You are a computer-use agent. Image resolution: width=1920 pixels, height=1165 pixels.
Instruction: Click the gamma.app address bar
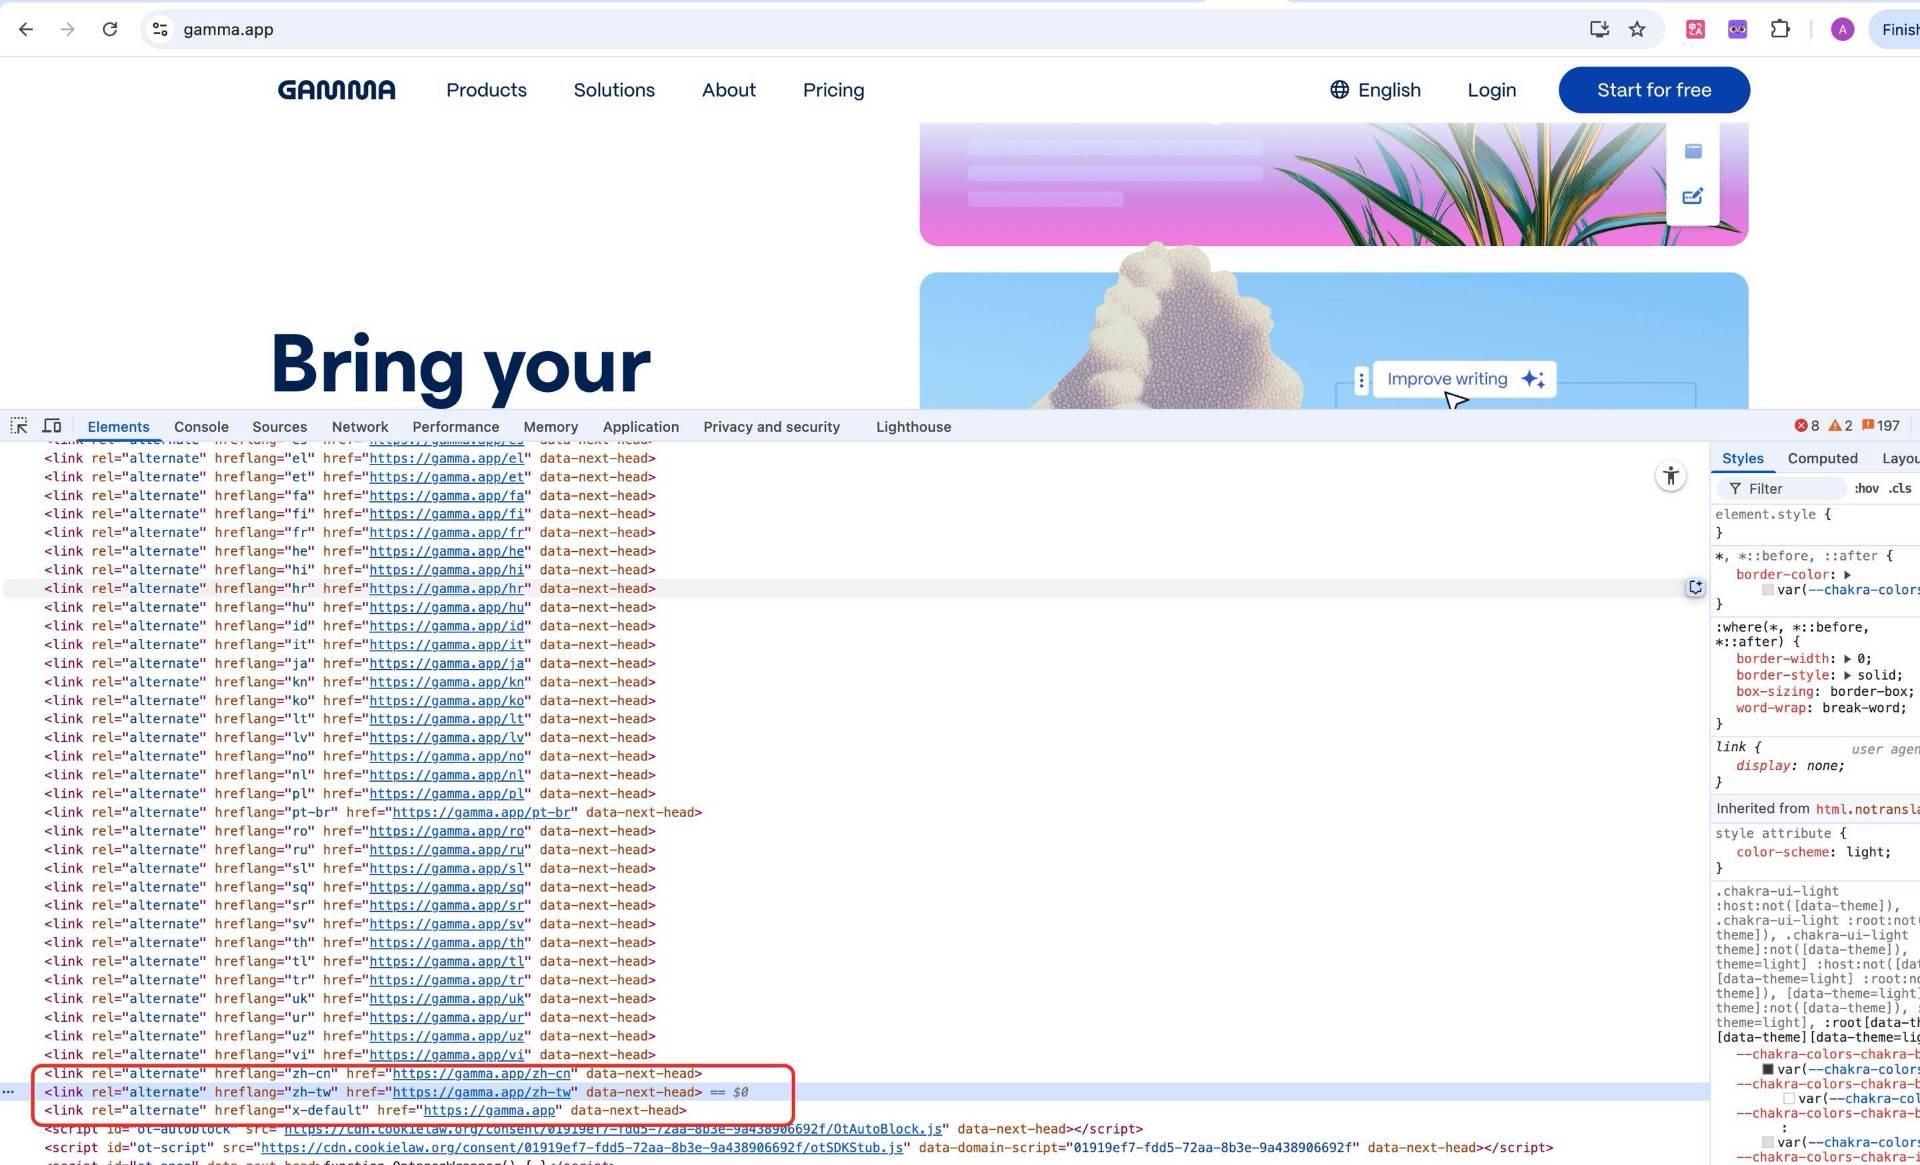870,29
